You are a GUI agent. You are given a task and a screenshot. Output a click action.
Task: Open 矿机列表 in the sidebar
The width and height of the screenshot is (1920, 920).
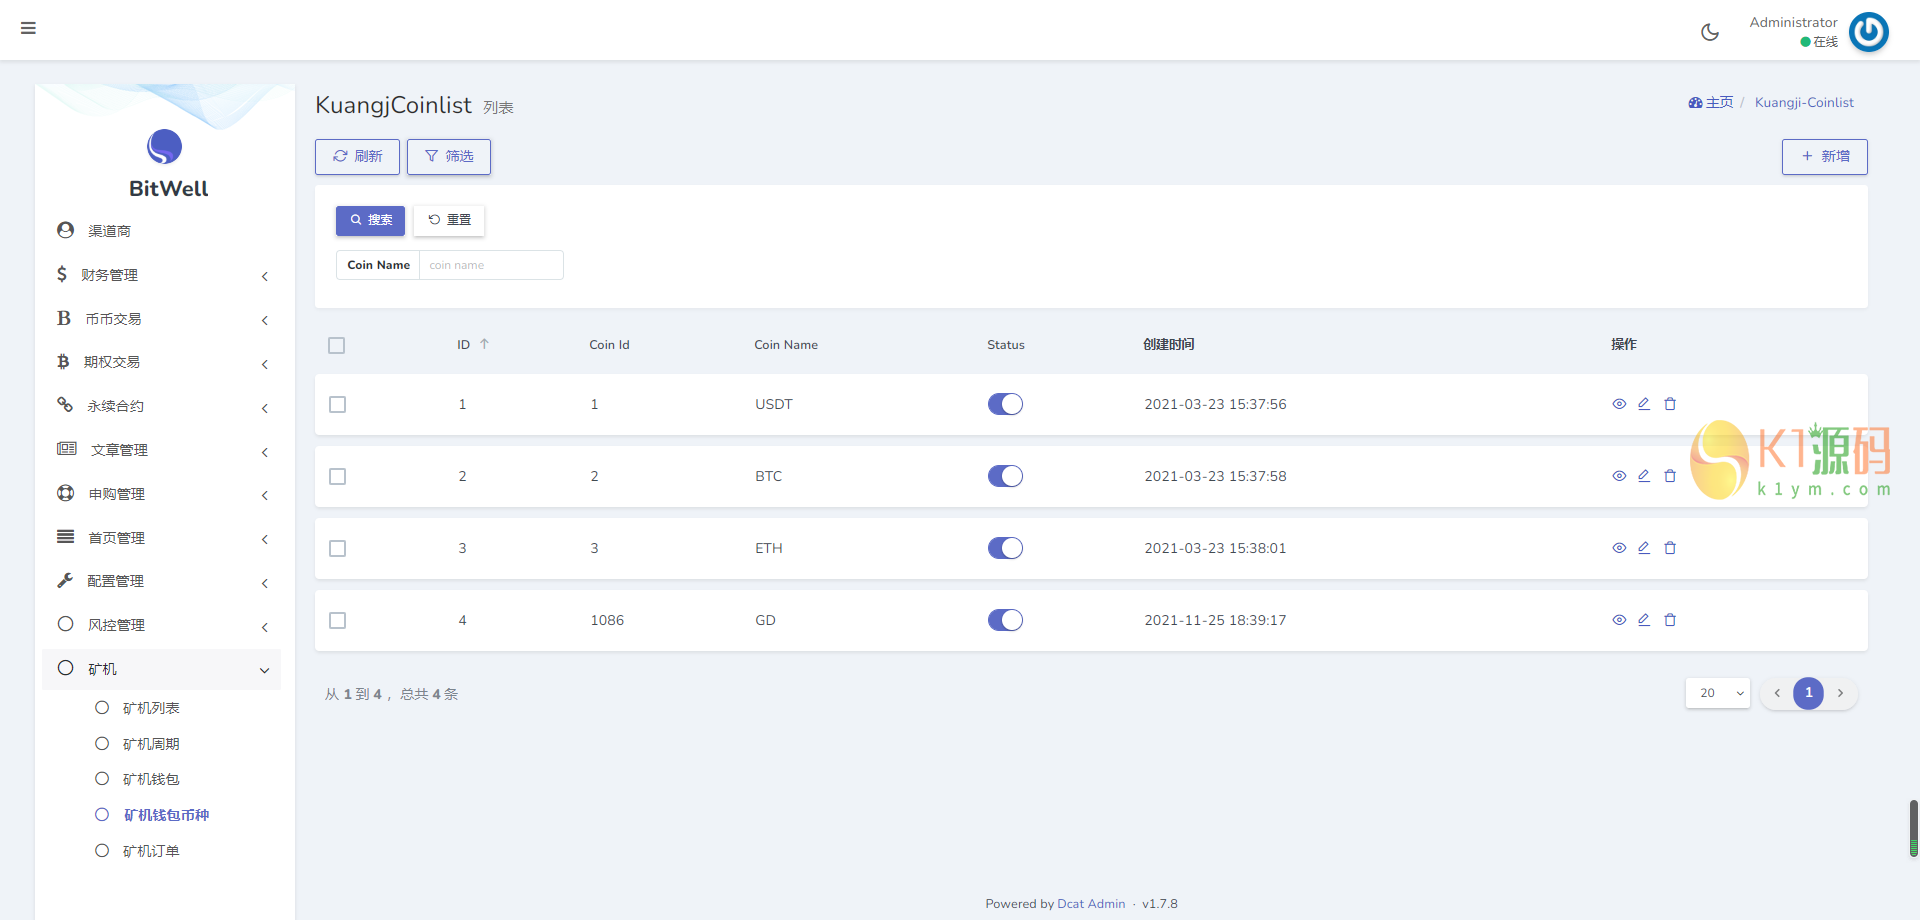(x=151, y=708)
